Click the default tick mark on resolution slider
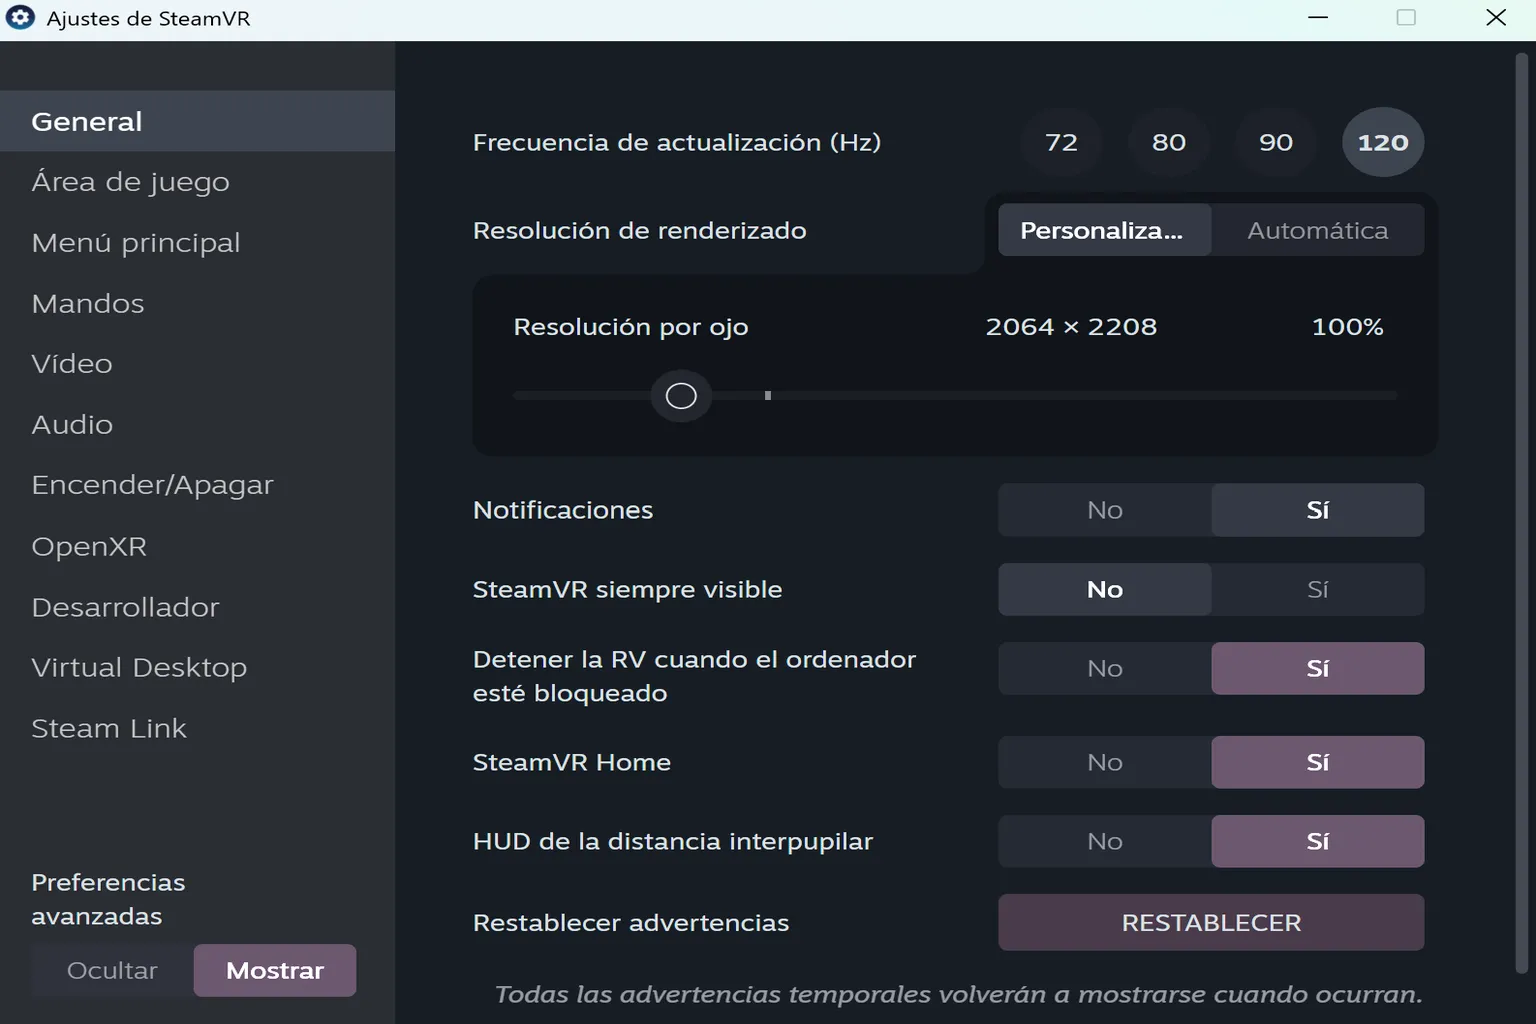The image size is (1536, 1024). pyautogui.click(x=768, y=396)
